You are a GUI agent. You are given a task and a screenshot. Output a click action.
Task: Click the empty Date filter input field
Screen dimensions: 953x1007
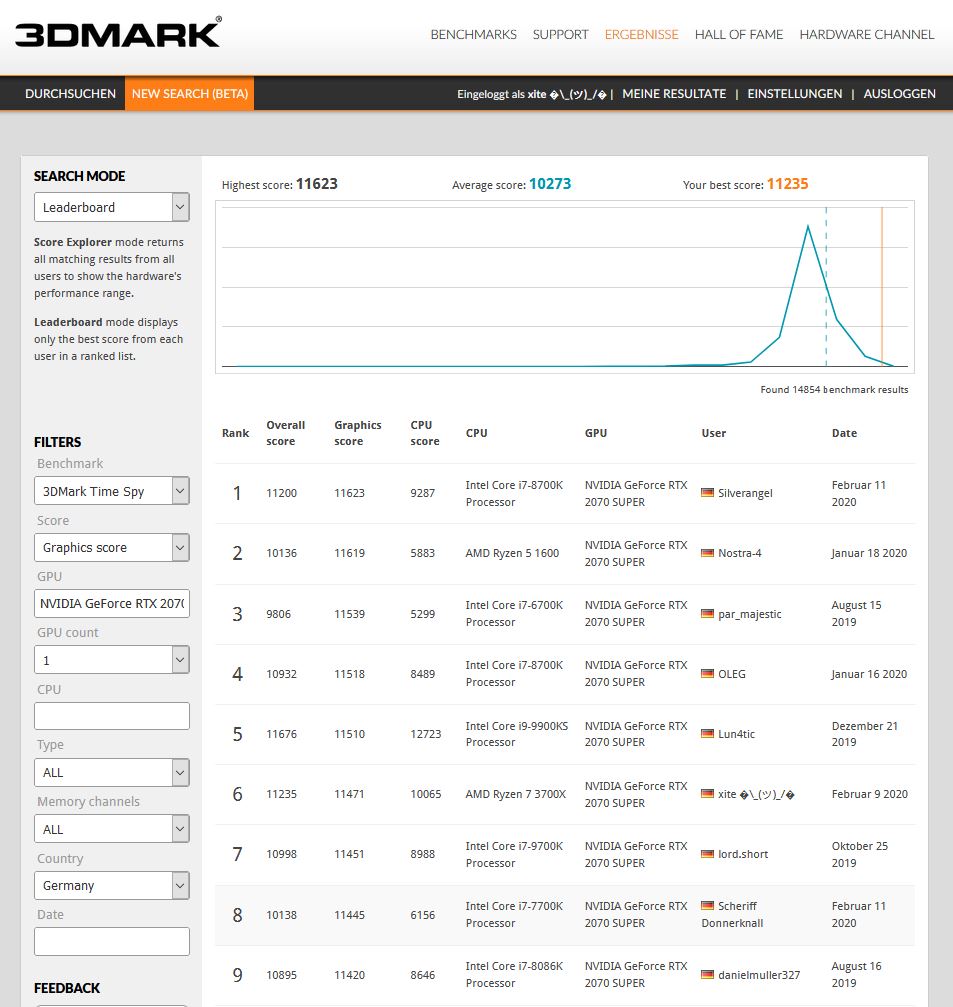[x=112, y=941]
